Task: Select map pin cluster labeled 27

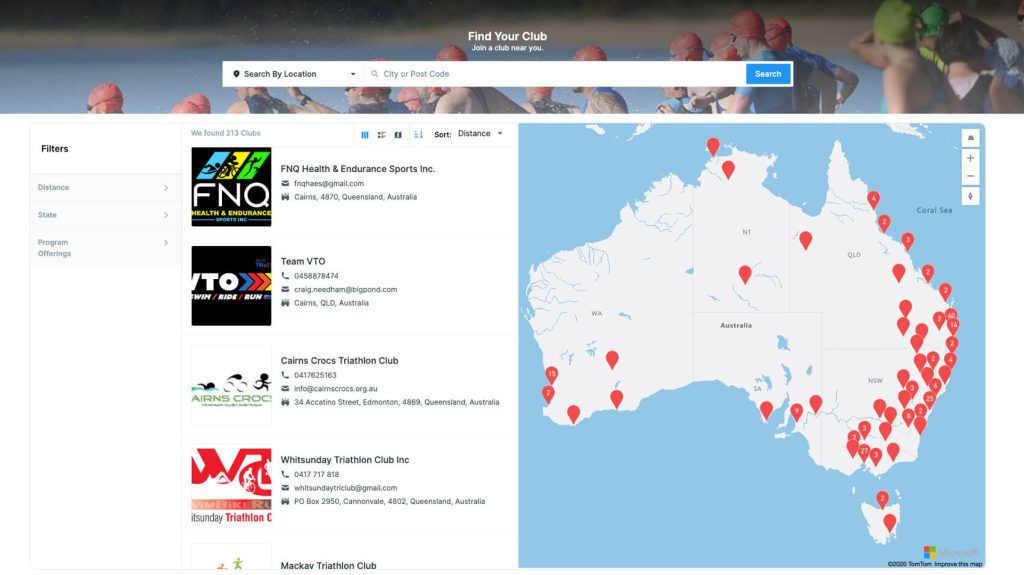Action: coord(864,452)
